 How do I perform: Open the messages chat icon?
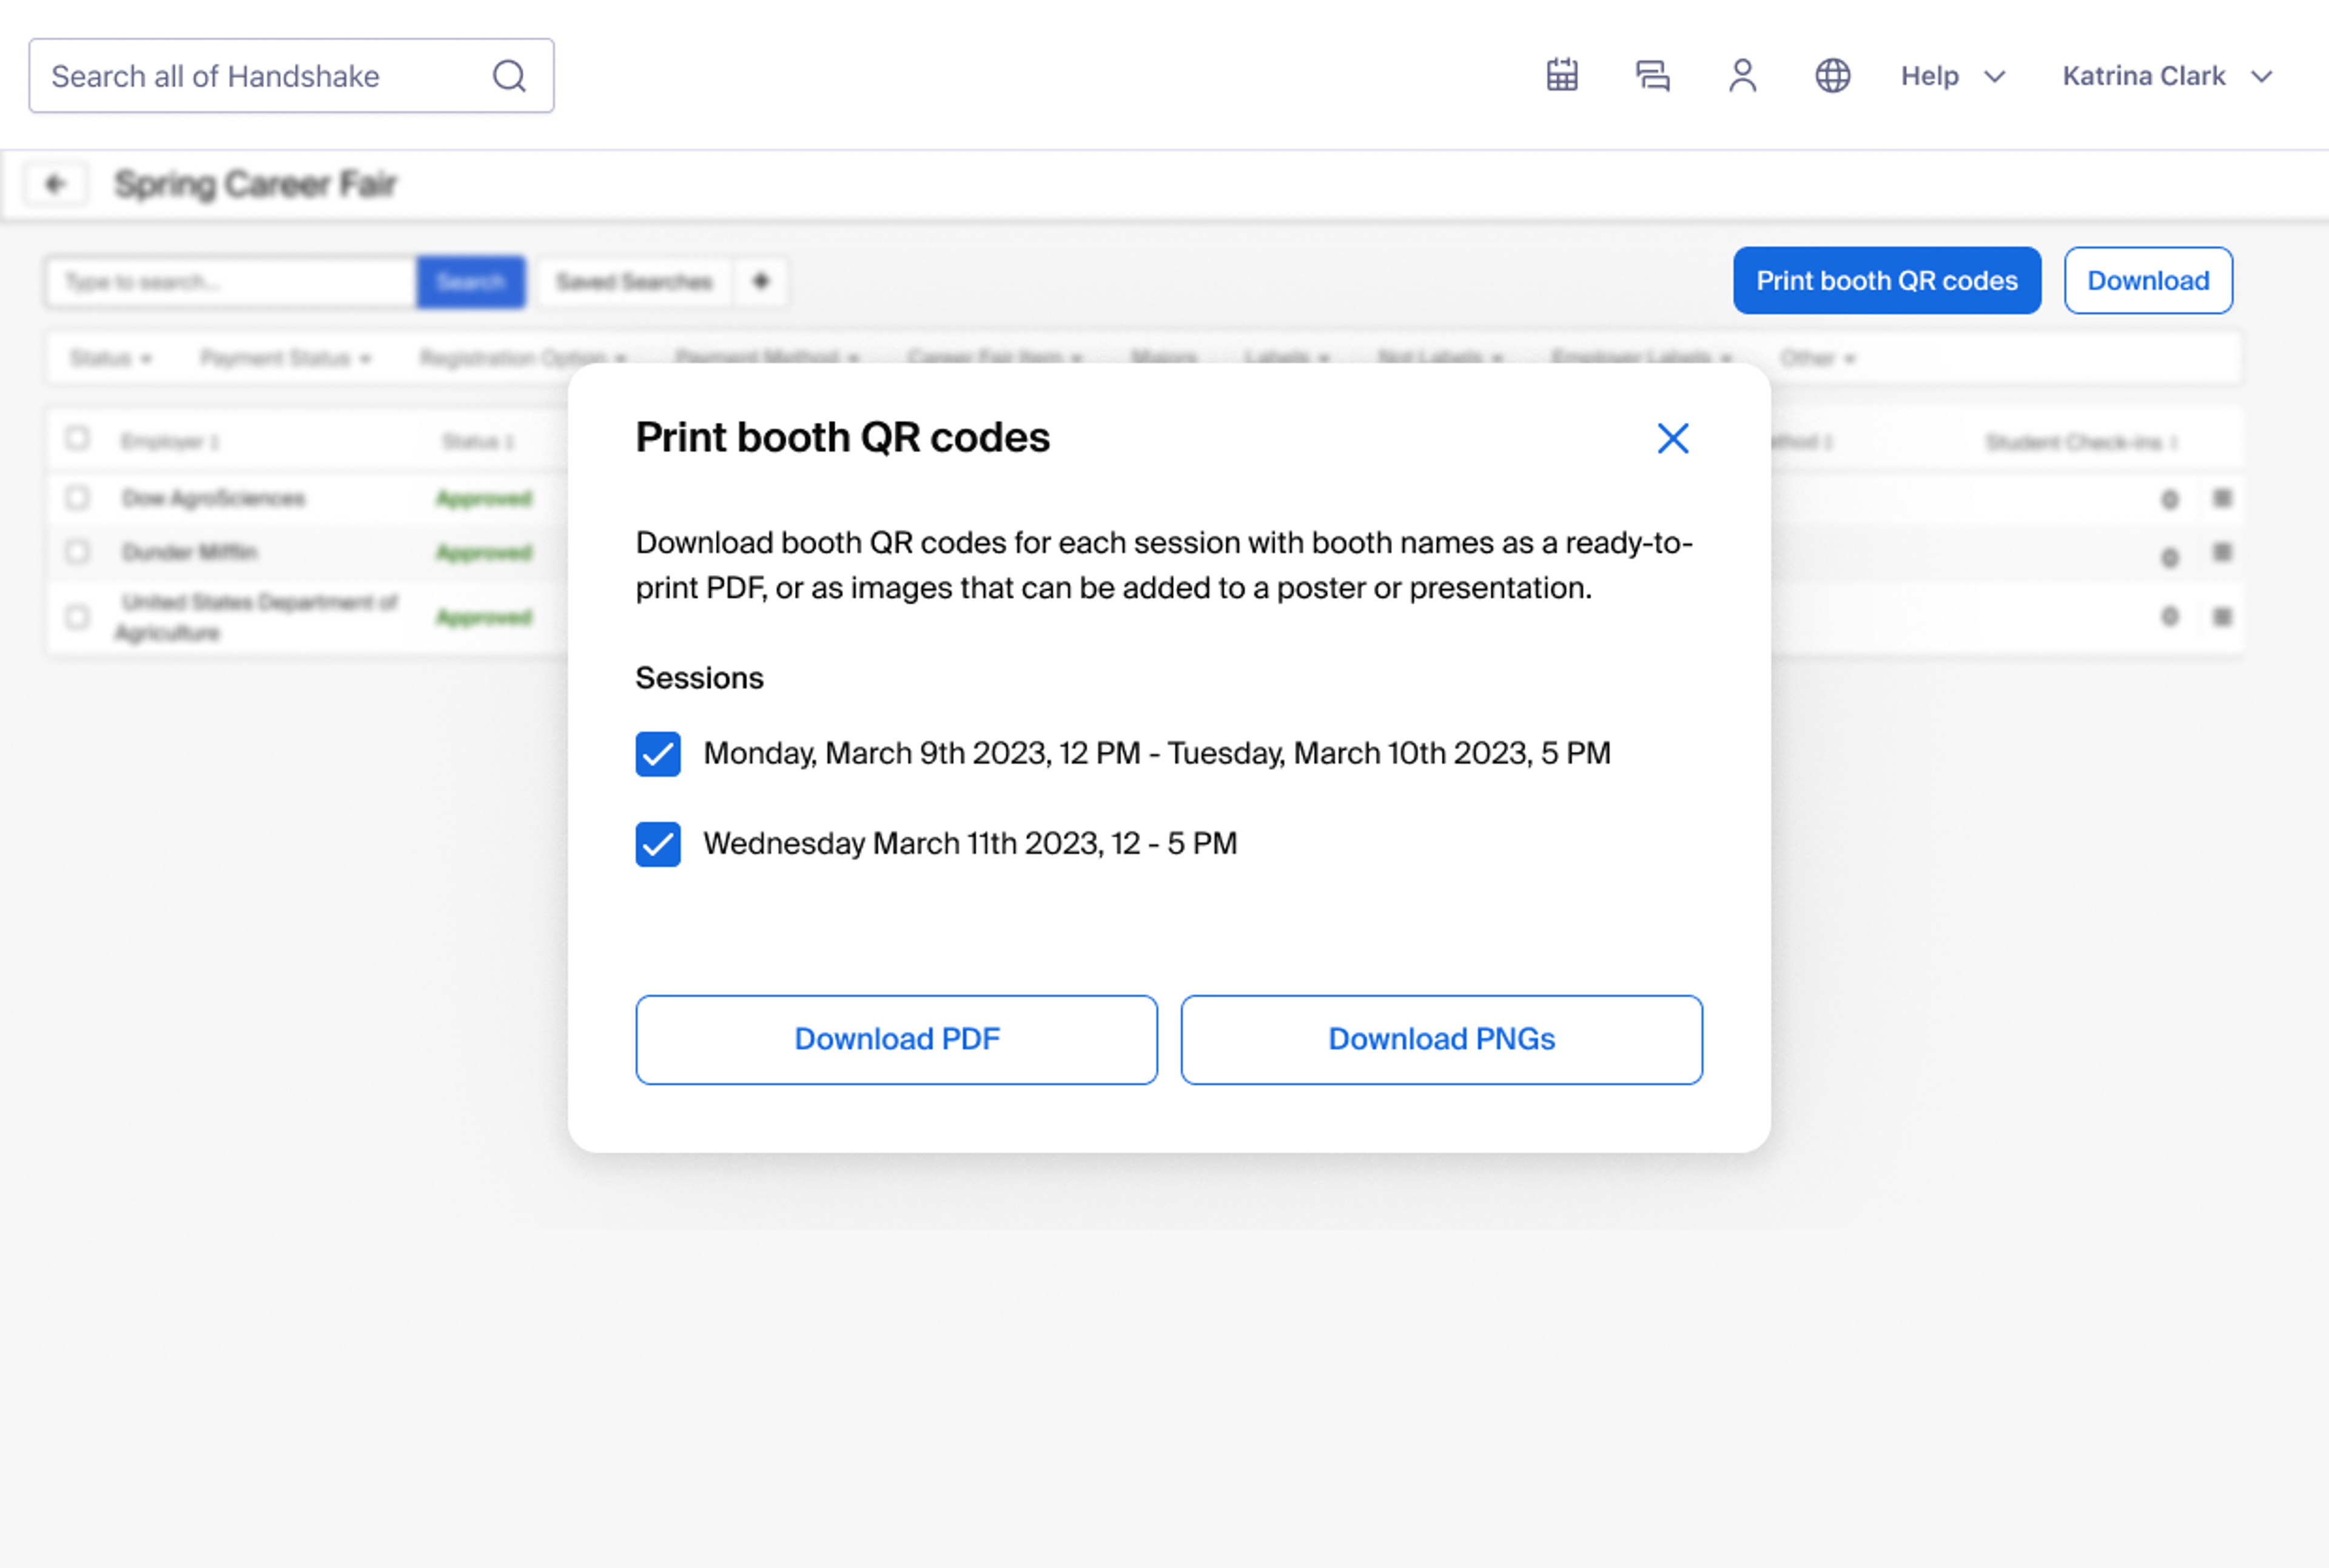click(1652, 75)
